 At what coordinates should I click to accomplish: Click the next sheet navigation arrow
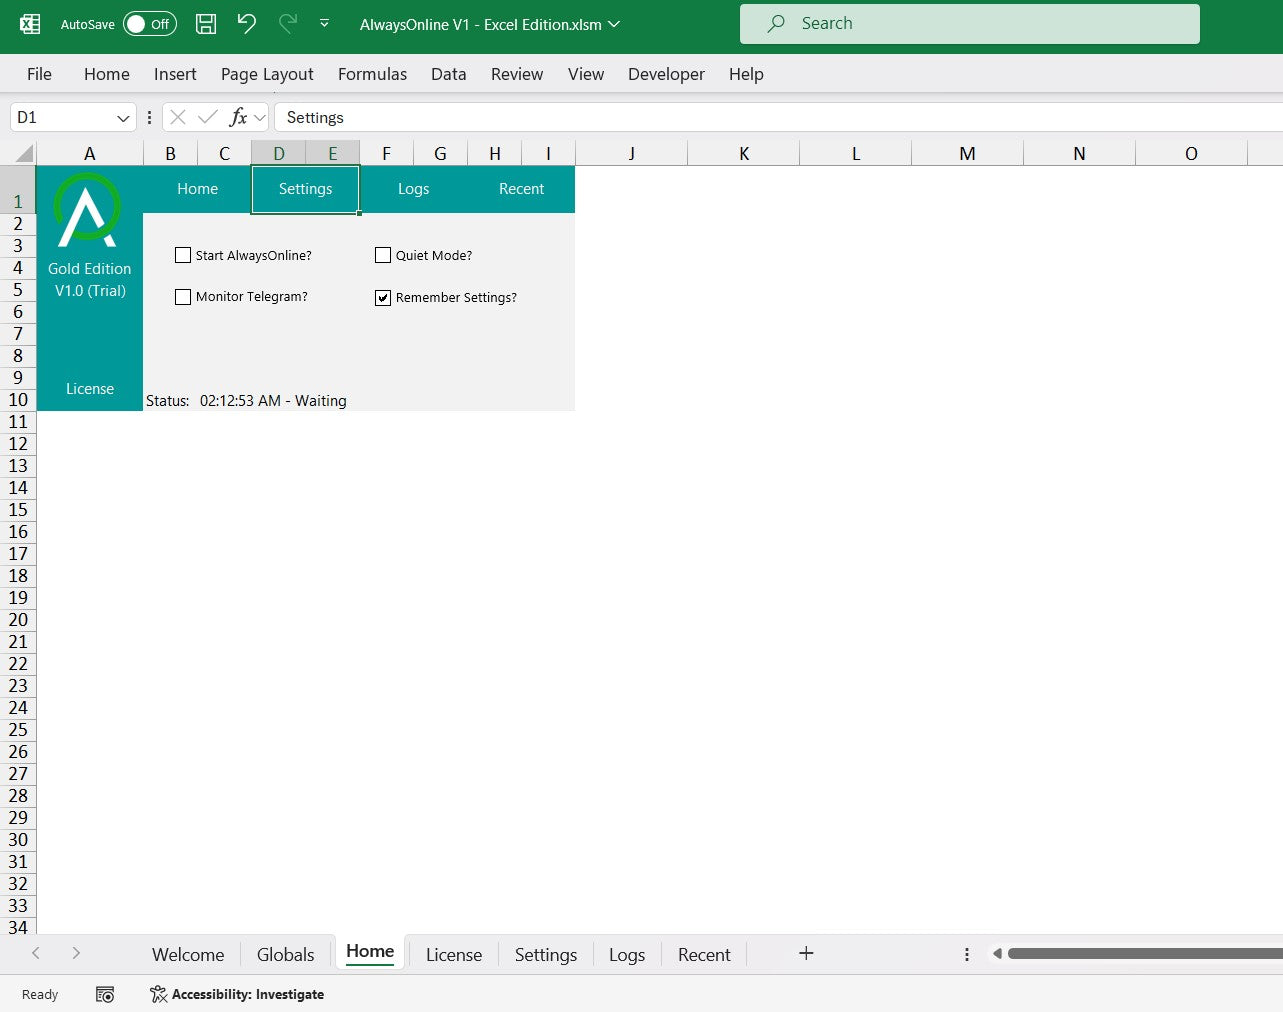(x=76, y=953)
